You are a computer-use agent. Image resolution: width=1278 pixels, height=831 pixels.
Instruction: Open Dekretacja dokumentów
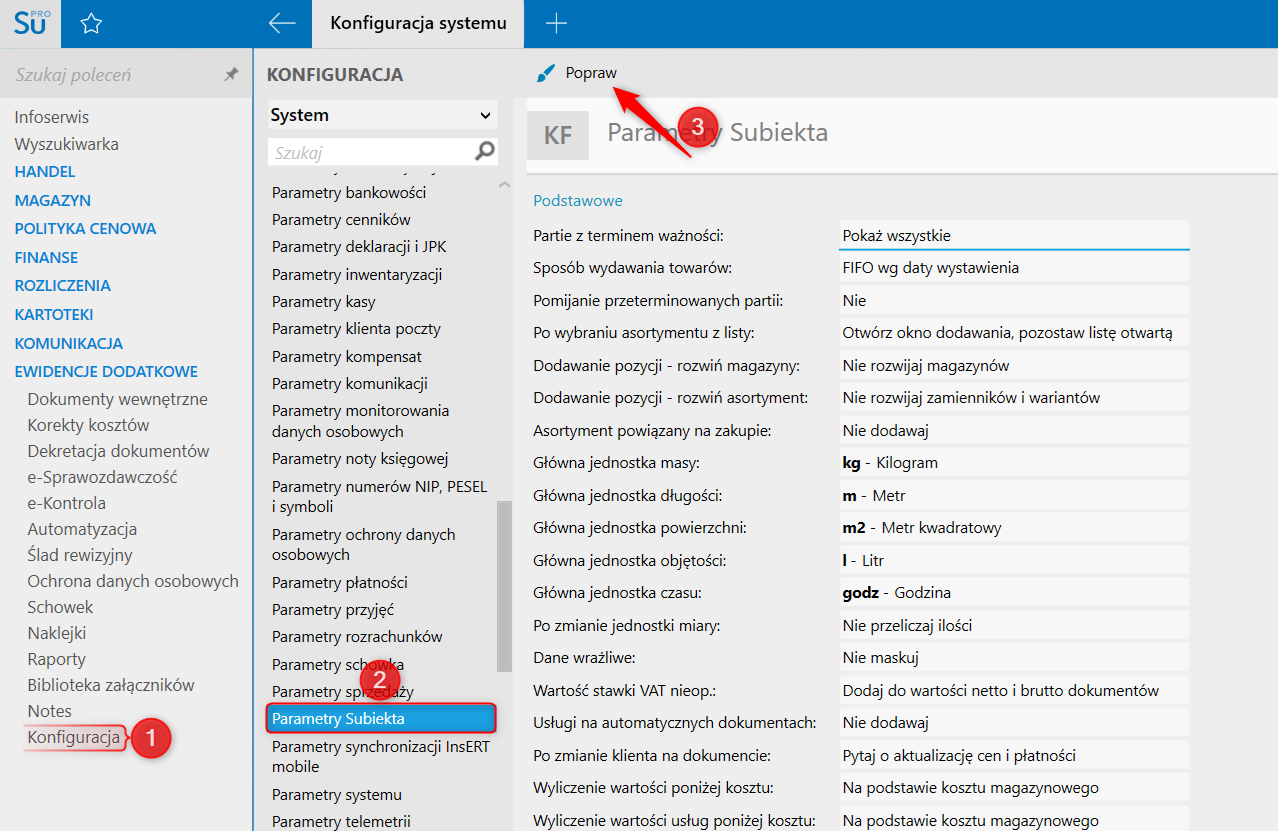tap(118, 451)
